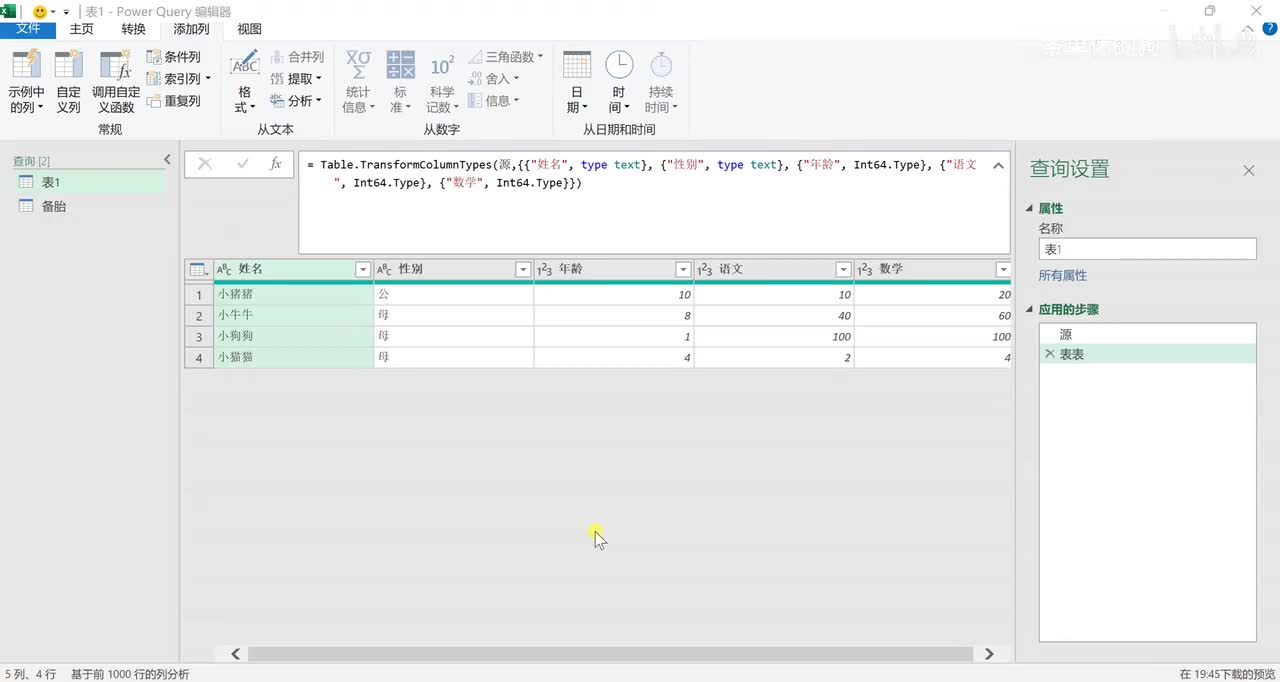Viewport: 1280px width, 682px height.
Task: Select query 备胎 in queries list
Action: click(88, 206)
